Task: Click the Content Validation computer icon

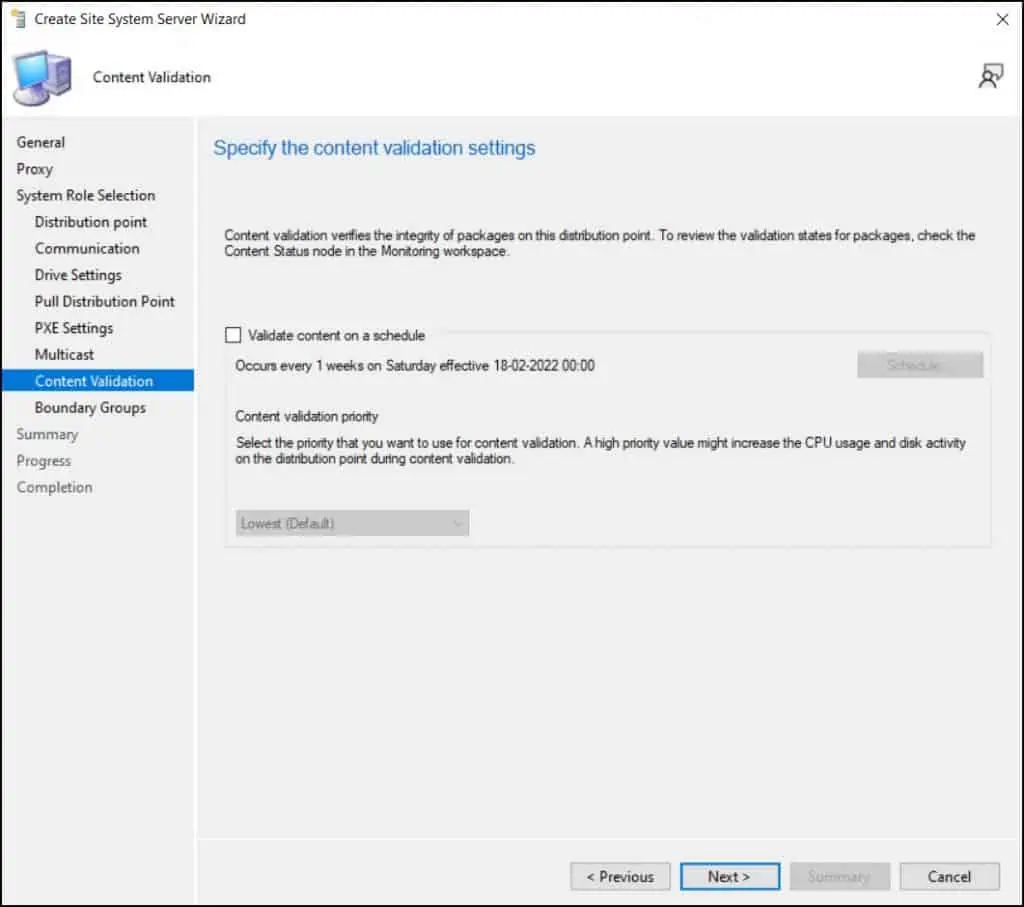Action: click(42, 77)
